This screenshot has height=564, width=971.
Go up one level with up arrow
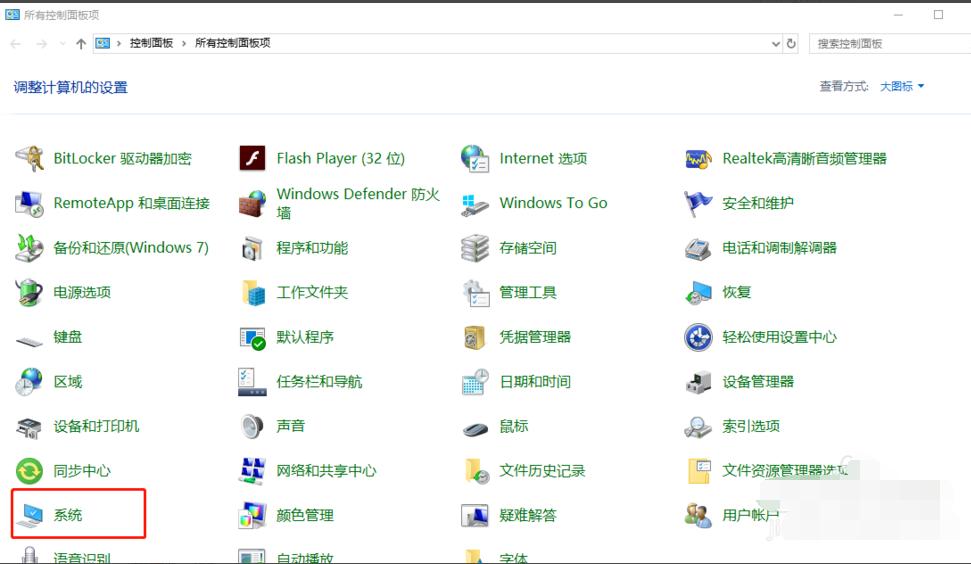point(81,43)
